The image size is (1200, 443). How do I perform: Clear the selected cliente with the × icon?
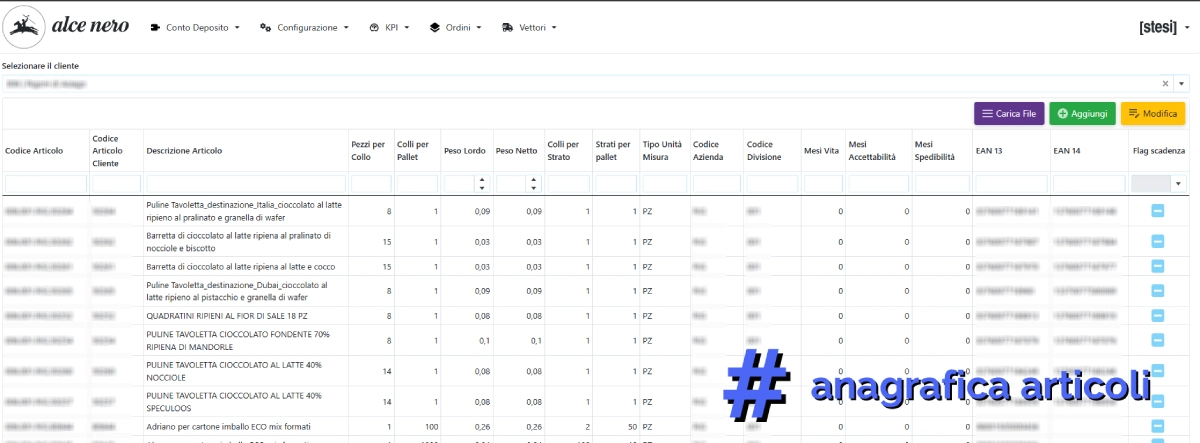tap(1165, 84)
